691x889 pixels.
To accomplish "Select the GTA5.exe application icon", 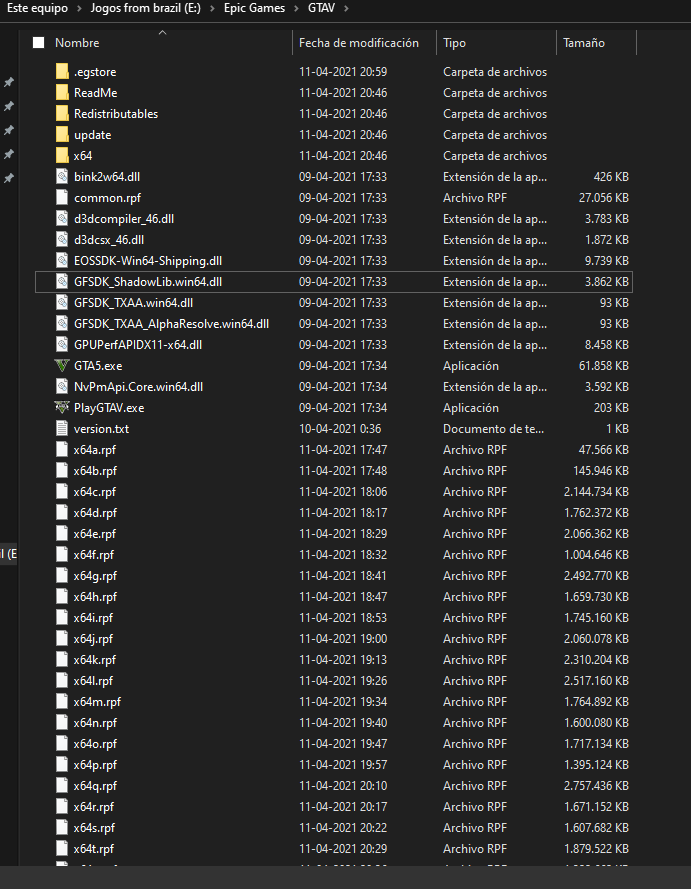I will tap(62, 366).
